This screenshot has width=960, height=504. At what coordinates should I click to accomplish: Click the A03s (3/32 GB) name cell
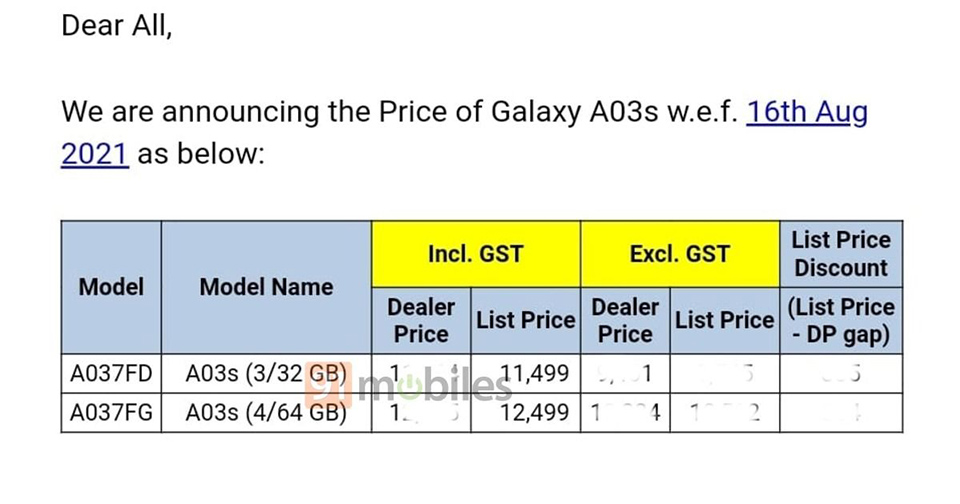(x=266, y=373)
